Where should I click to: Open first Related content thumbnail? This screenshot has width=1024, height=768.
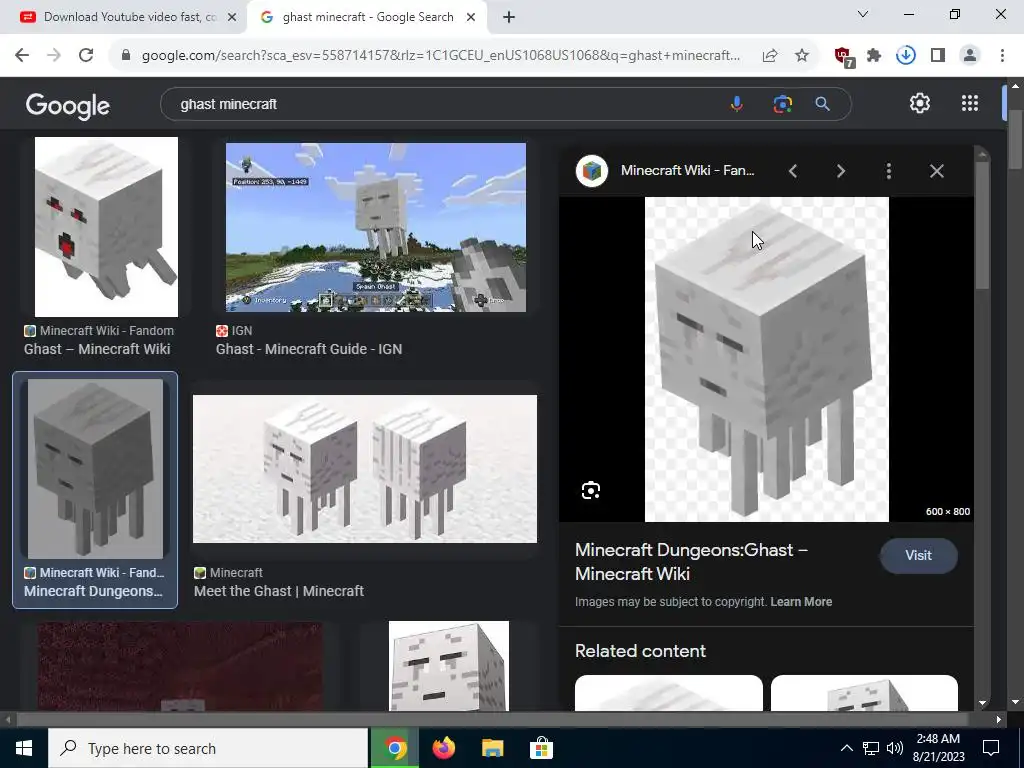tap(669, 694)
